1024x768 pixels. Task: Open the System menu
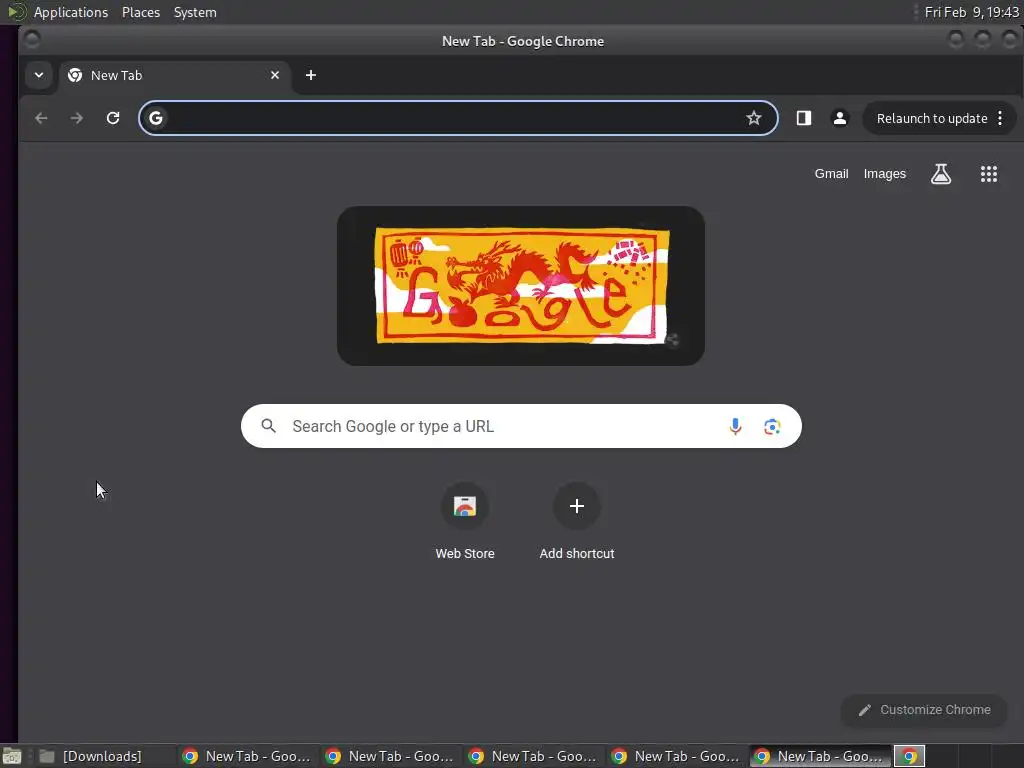(x=195, y=12)
